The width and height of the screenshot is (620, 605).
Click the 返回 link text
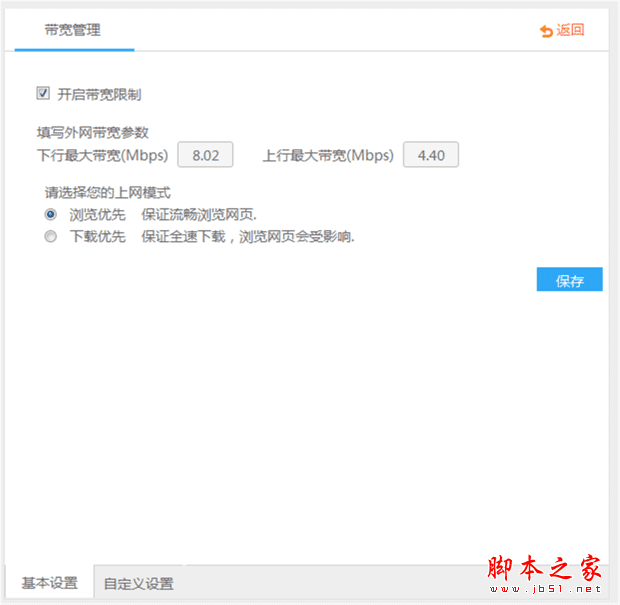[570, 30]
